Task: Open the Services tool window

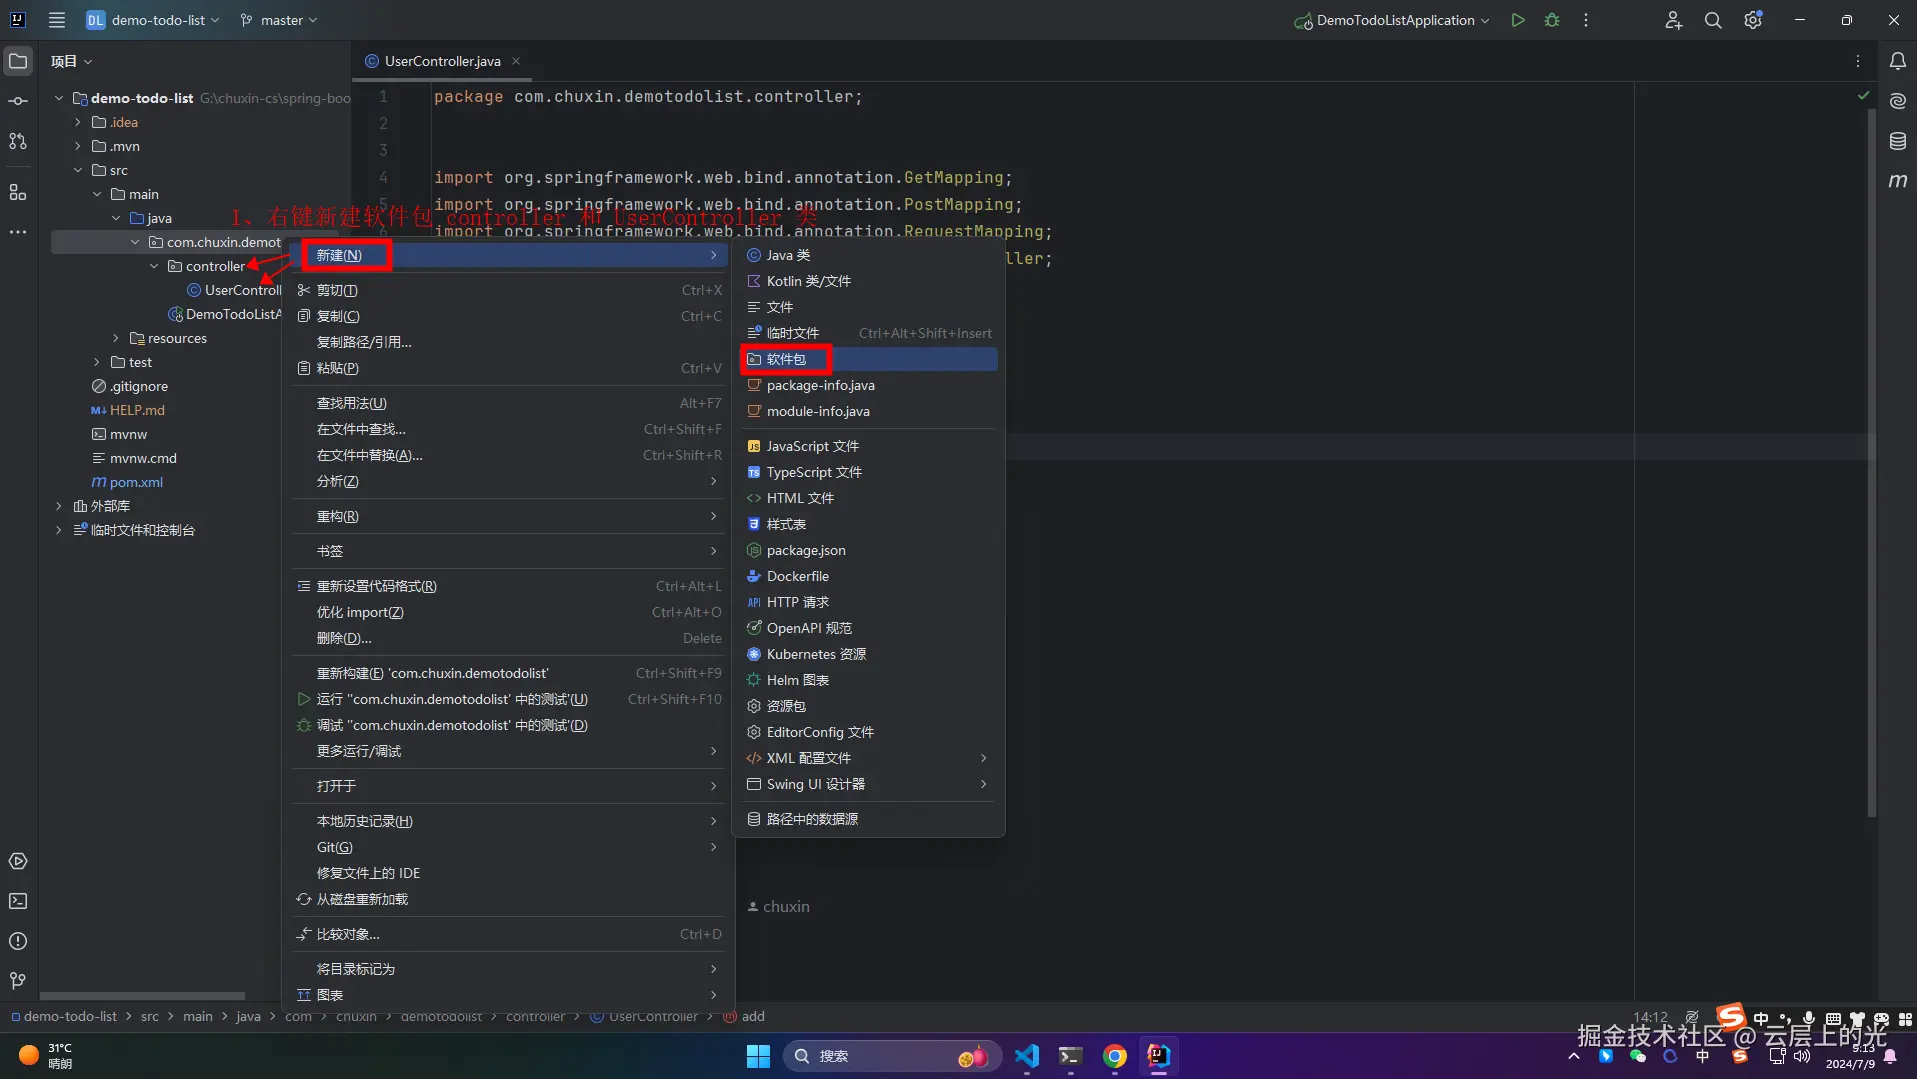Action: pos(18,861)
